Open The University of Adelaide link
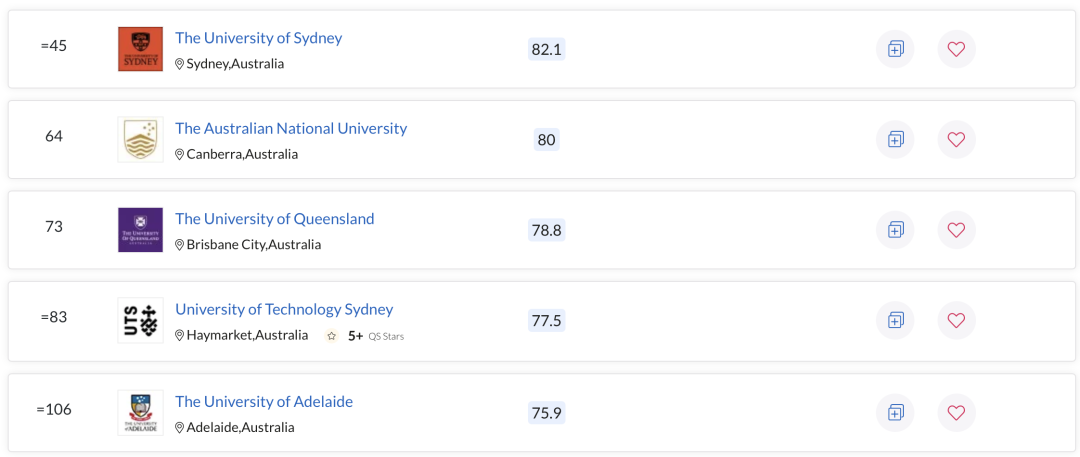Screen dimensions: 1080x457 (x=264, y=401)
